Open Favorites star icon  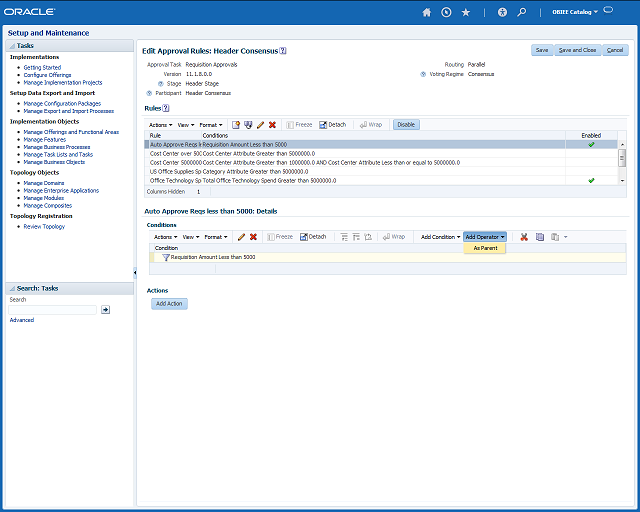coord(466,12)
